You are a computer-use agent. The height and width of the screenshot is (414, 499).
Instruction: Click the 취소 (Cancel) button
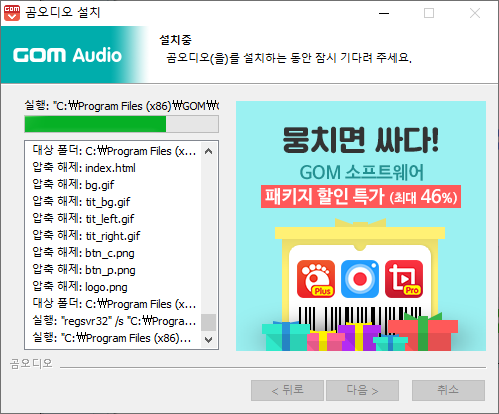[x=448, y=390]
